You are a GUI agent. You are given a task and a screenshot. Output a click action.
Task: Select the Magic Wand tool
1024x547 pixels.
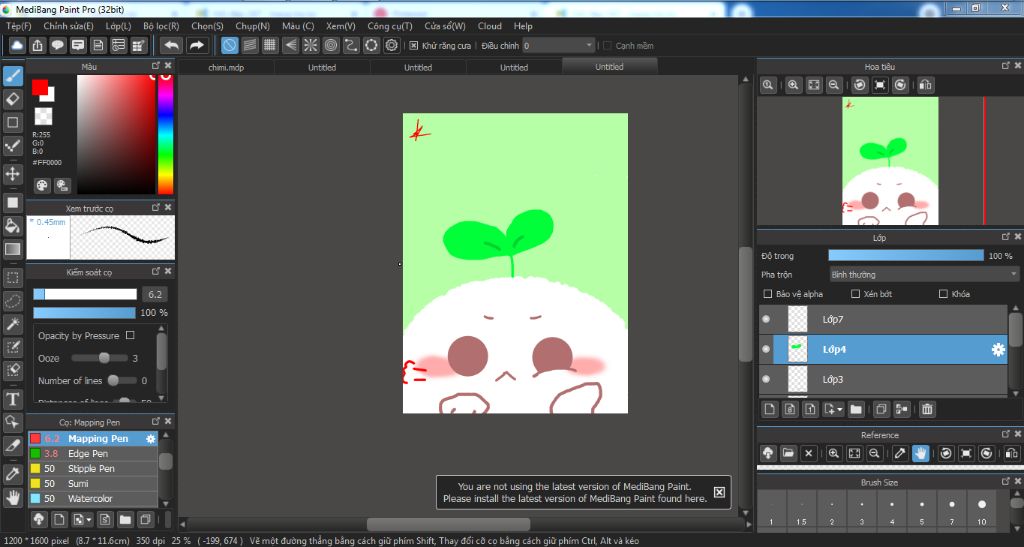pos(12,324)
